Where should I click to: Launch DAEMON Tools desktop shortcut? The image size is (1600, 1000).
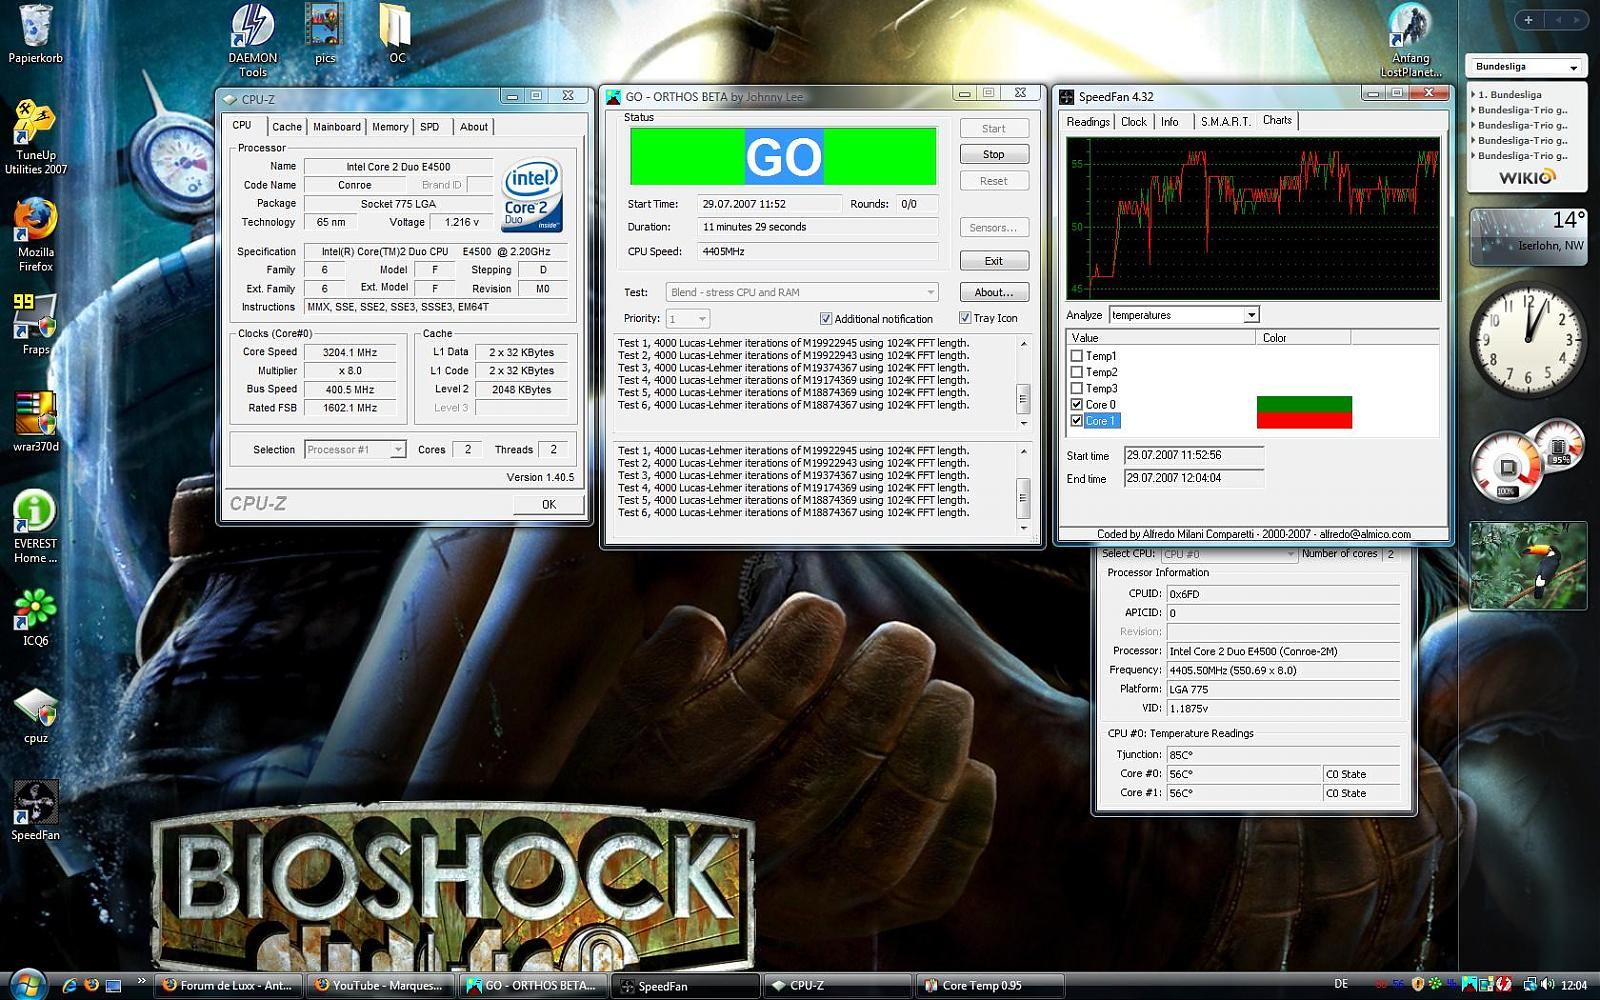coord(252,40)
